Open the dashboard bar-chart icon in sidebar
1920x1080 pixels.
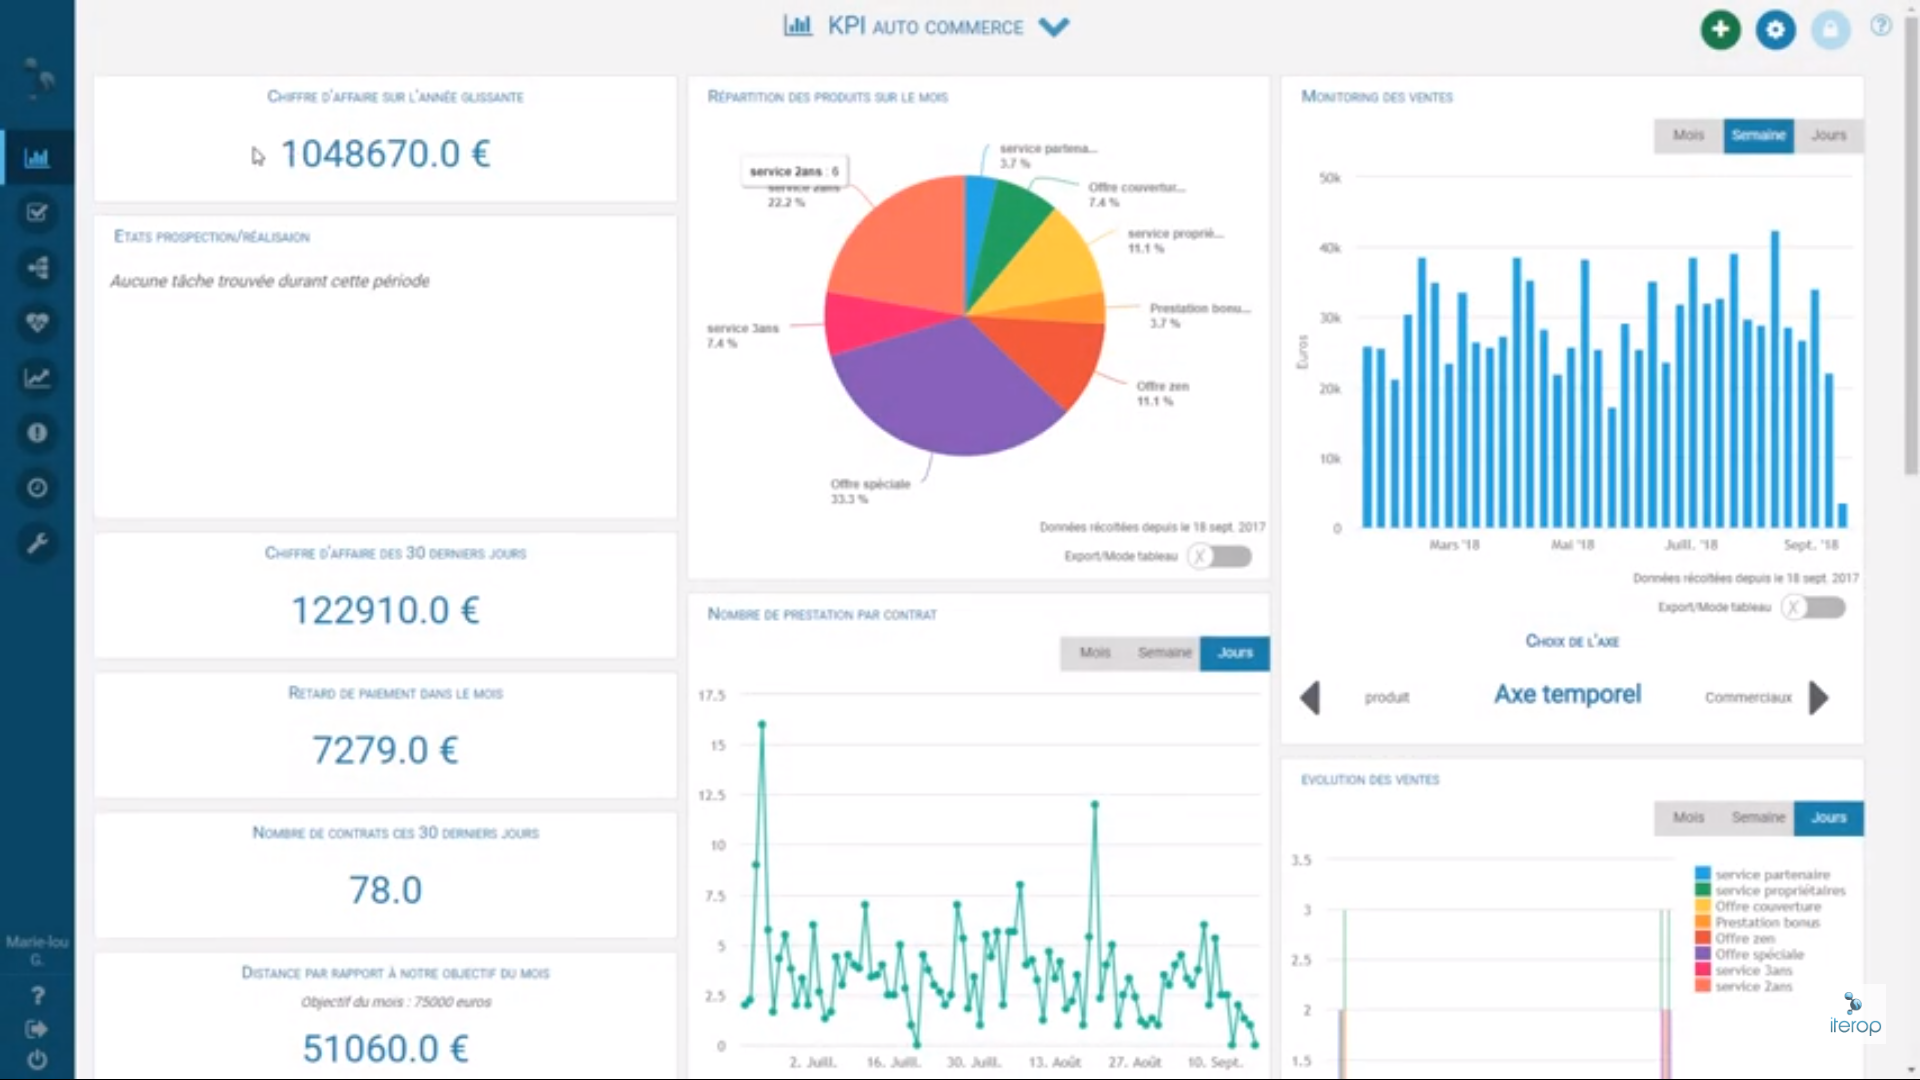[37, 157]
